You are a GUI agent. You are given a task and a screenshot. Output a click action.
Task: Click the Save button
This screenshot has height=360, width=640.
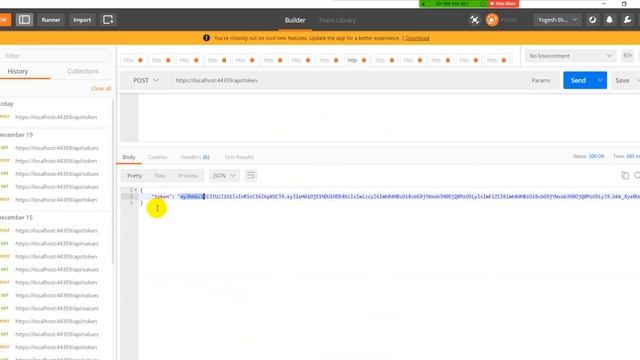click(622, 80)
